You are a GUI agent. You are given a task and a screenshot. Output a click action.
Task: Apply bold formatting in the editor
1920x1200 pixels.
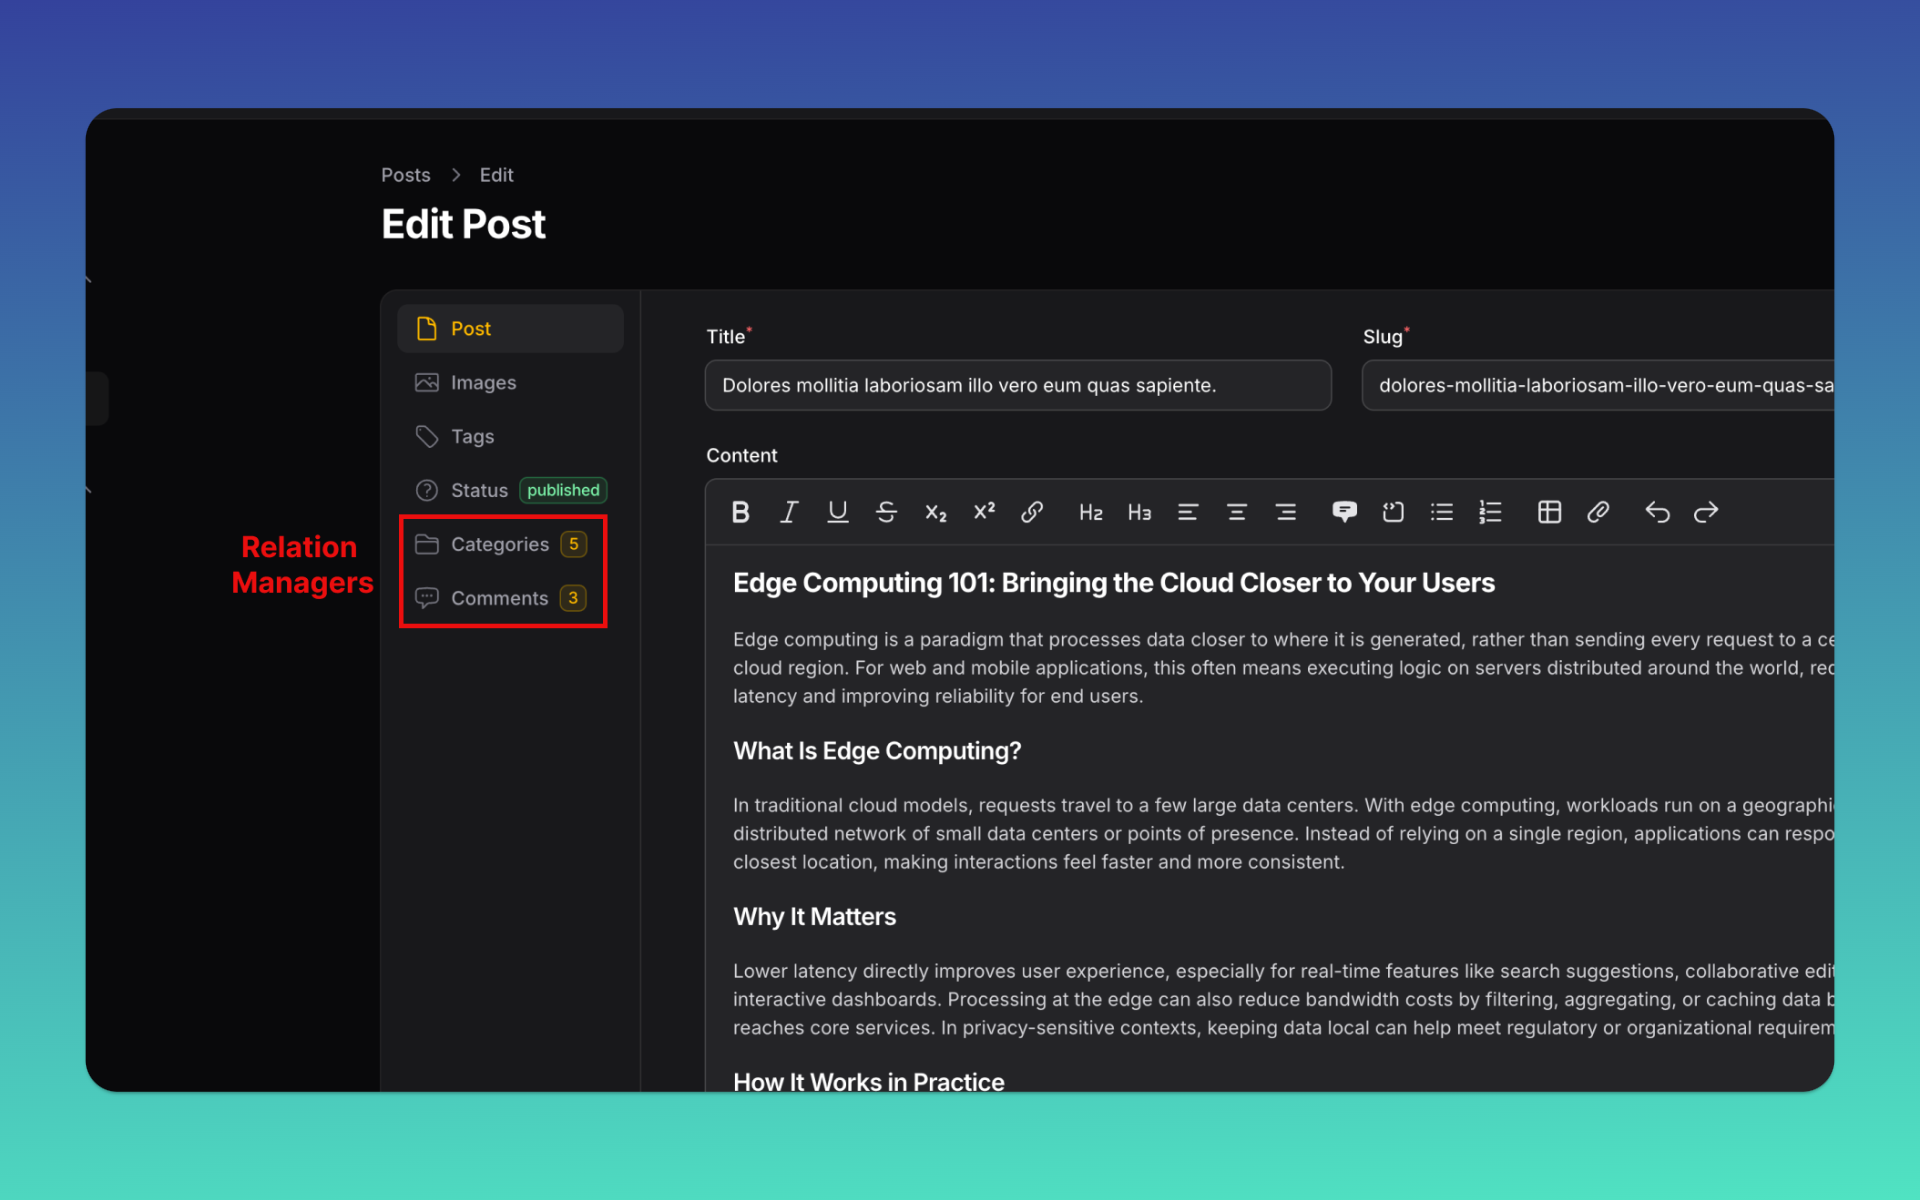740,512
